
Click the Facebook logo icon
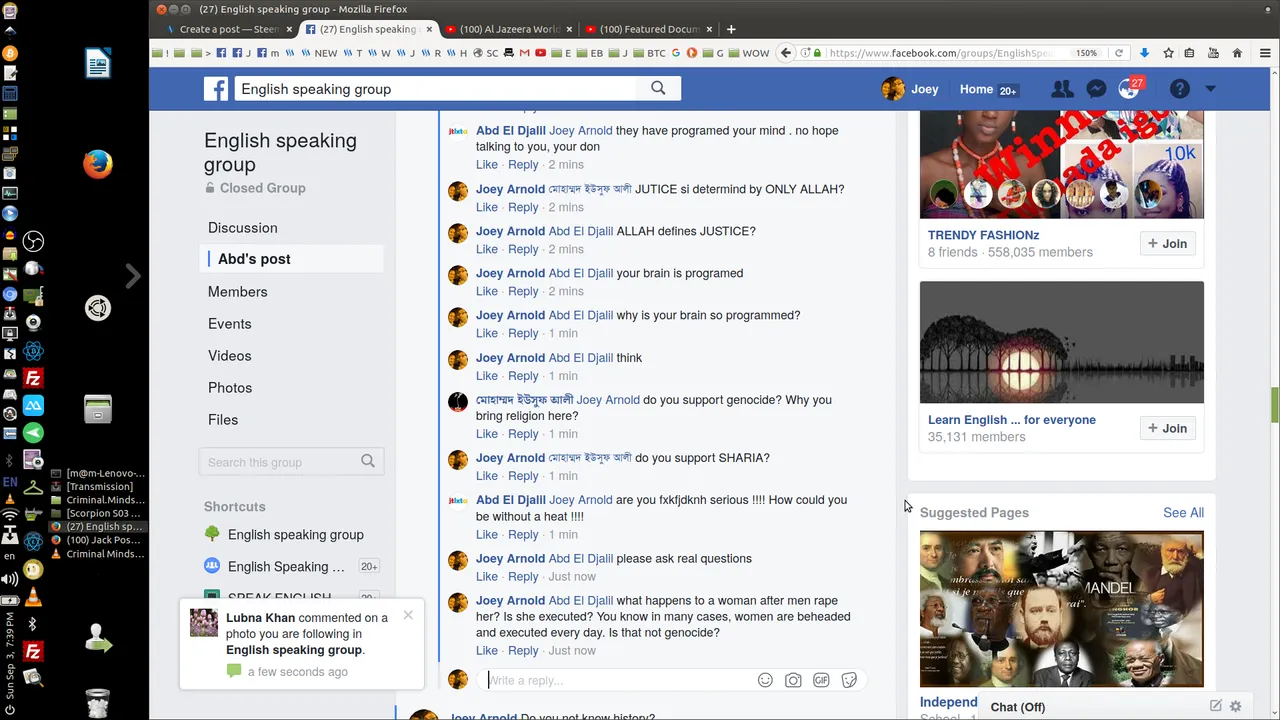coord(216,89)
